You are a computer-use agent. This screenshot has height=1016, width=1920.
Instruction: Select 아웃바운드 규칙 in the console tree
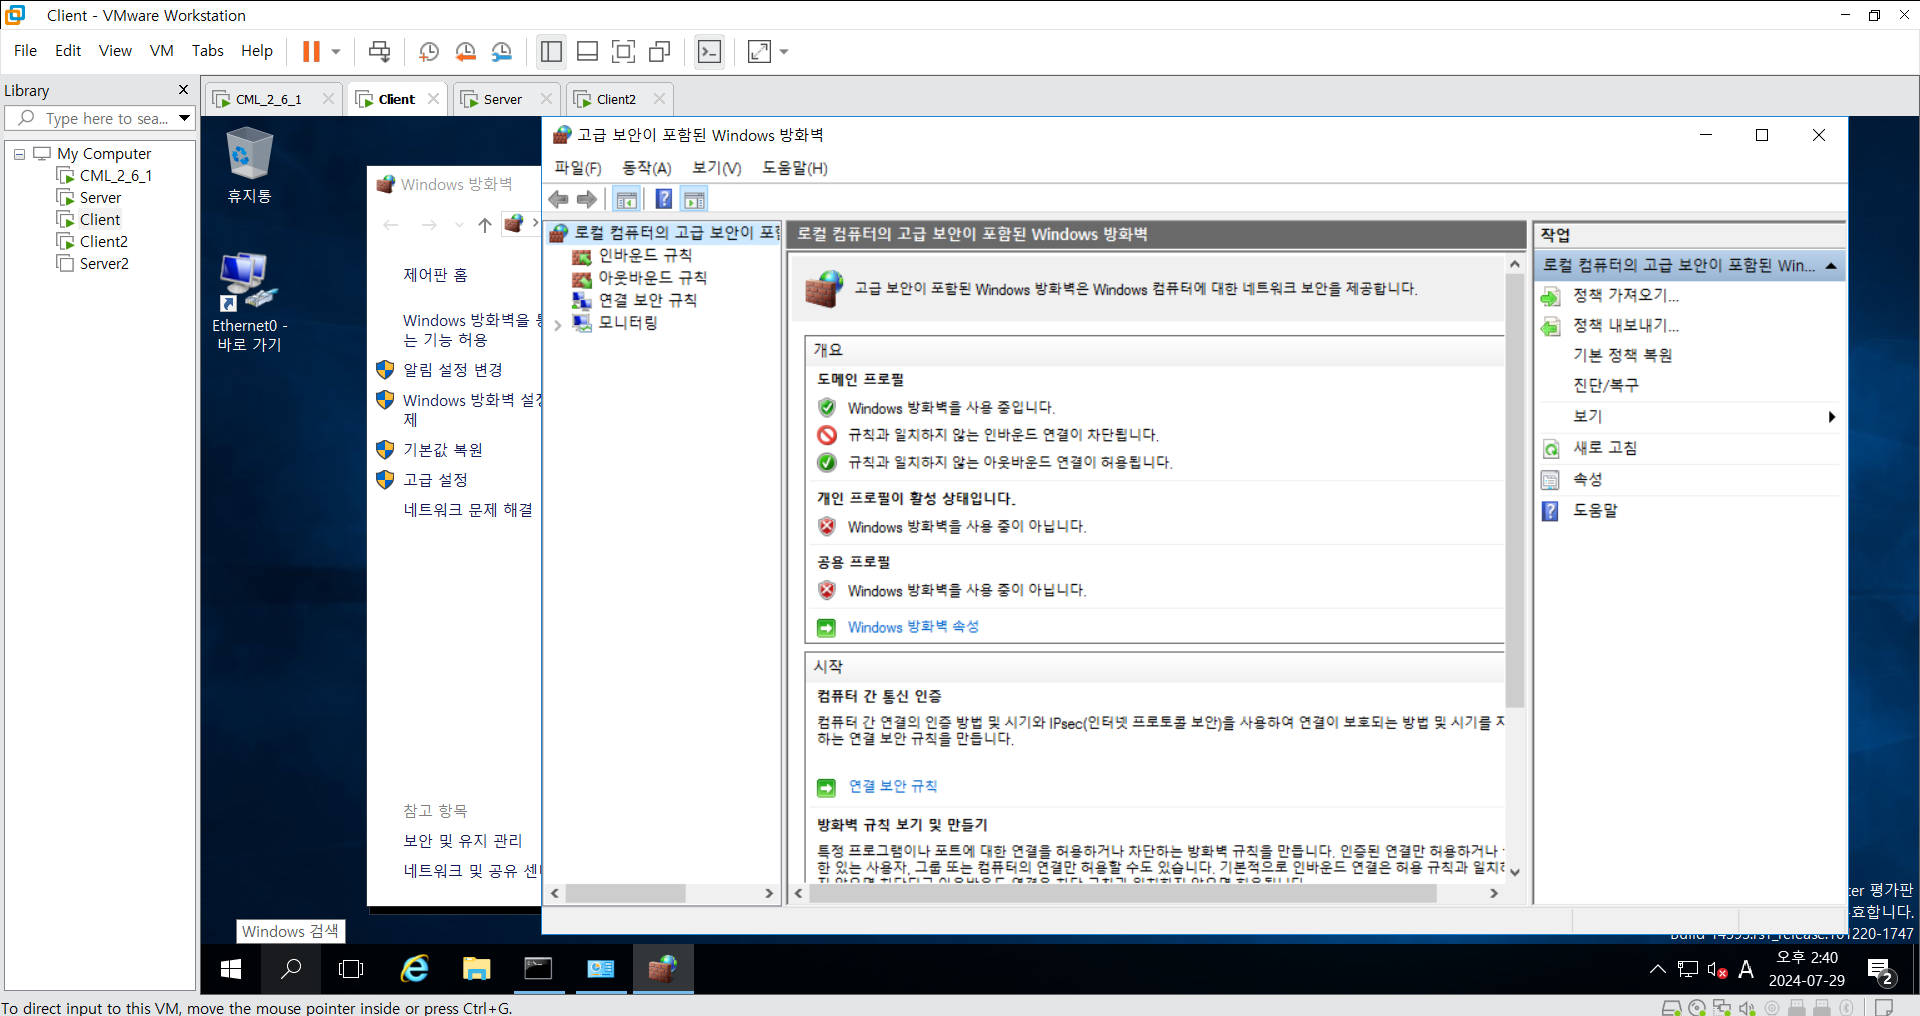[652, 278]
